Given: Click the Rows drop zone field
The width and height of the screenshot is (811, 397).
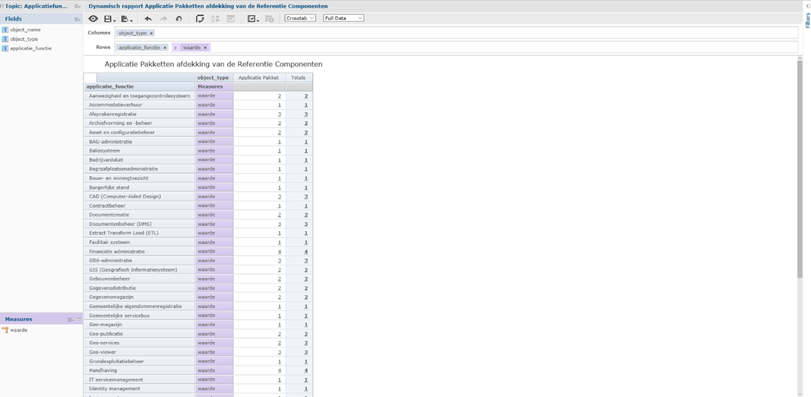Looking at the screenshot, I should click(456, 47).
